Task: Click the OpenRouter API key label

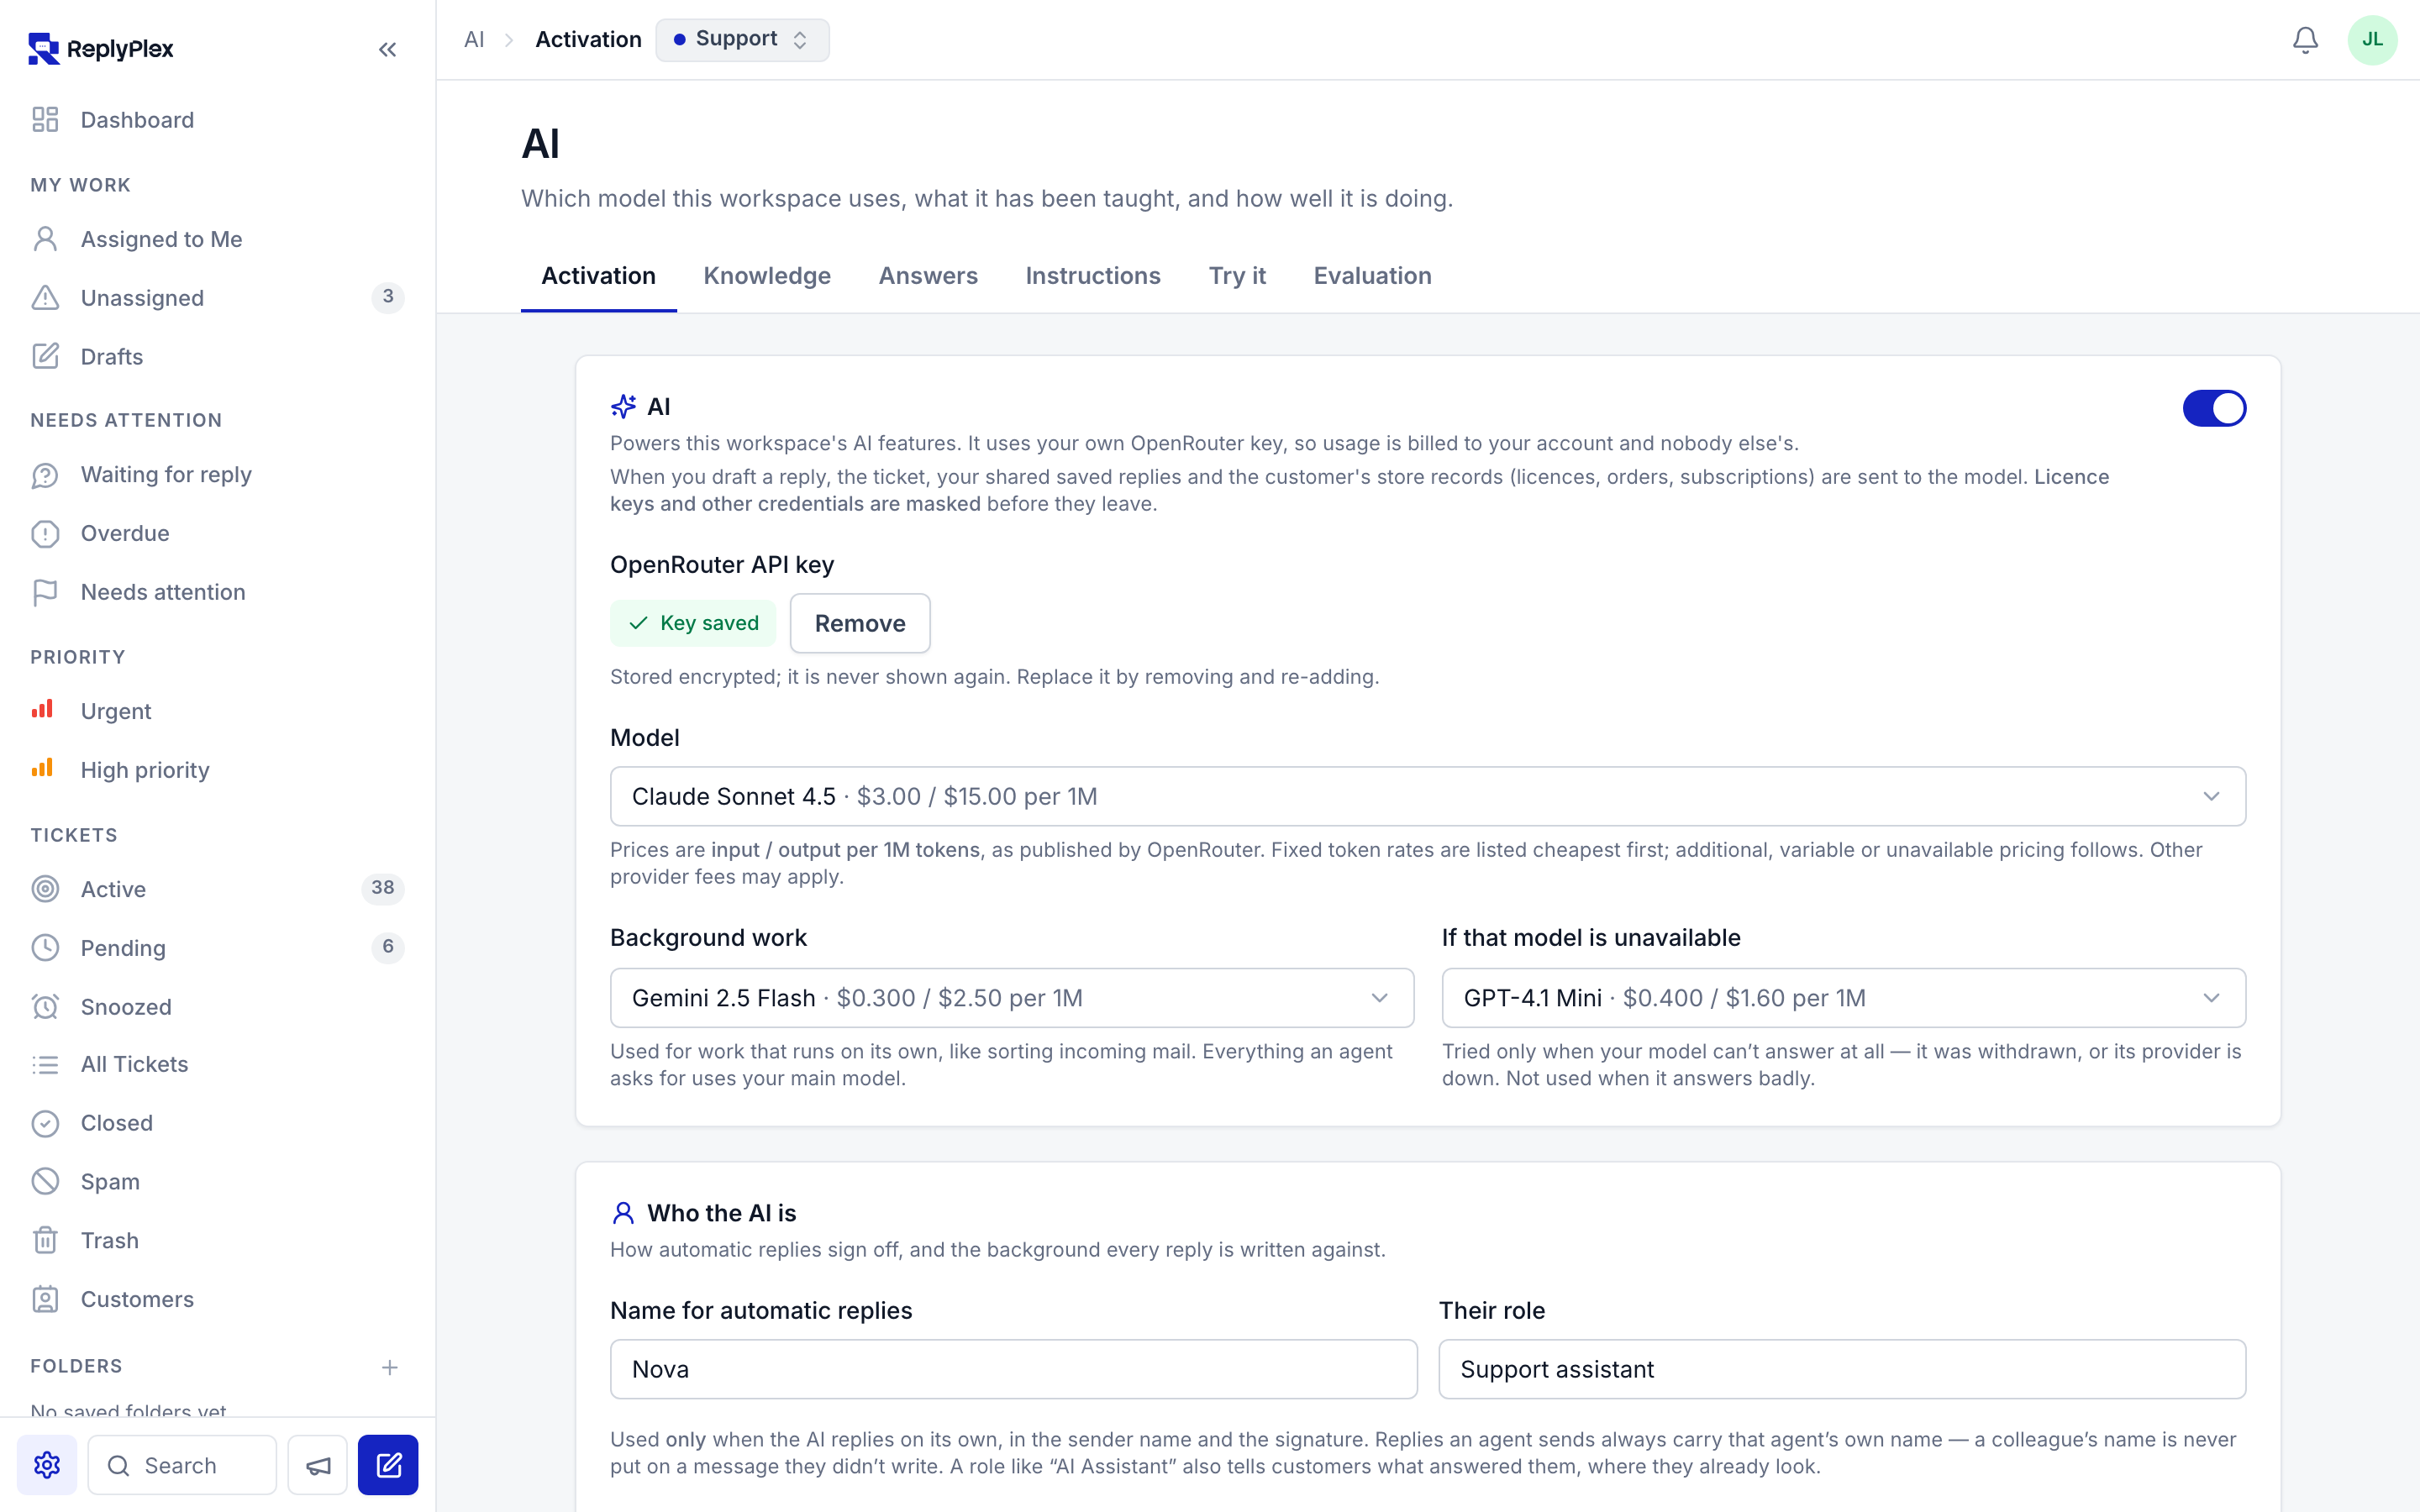Action: 722,565
